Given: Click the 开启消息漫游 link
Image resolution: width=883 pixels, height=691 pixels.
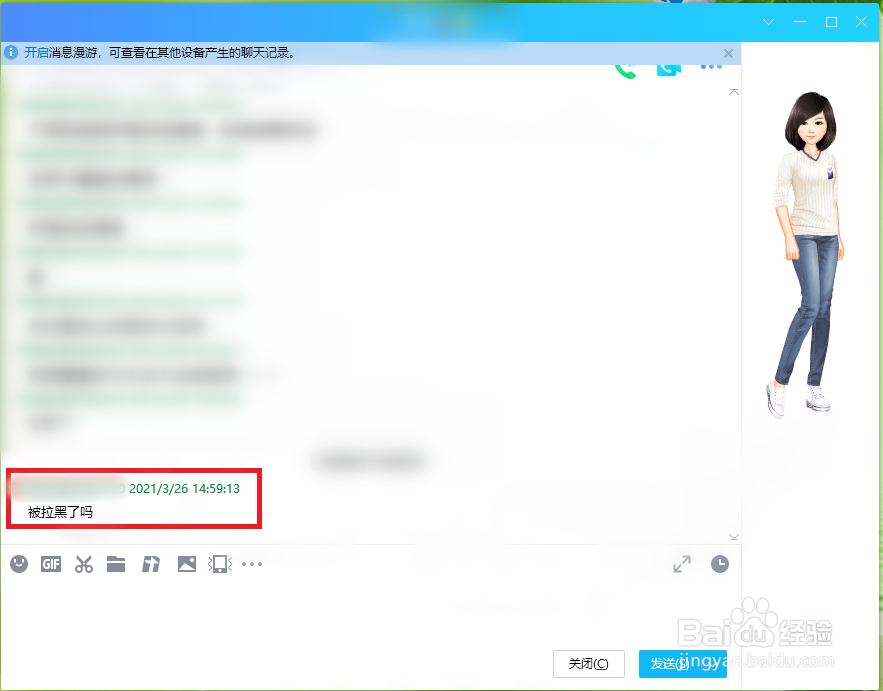Looking at the screenshot, I should point(35,53).
